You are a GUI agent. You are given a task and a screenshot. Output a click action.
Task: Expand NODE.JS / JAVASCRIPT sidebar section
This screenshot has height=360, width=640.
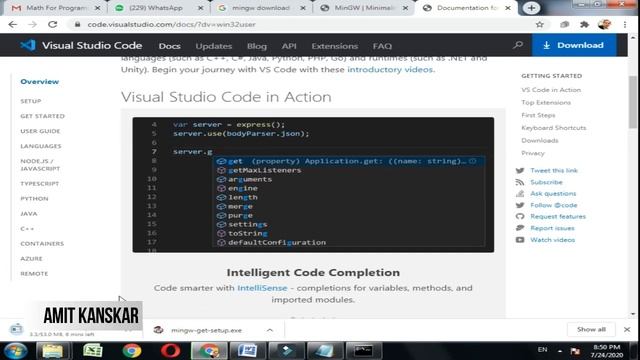pyautogui.click(x=40, y=165)
